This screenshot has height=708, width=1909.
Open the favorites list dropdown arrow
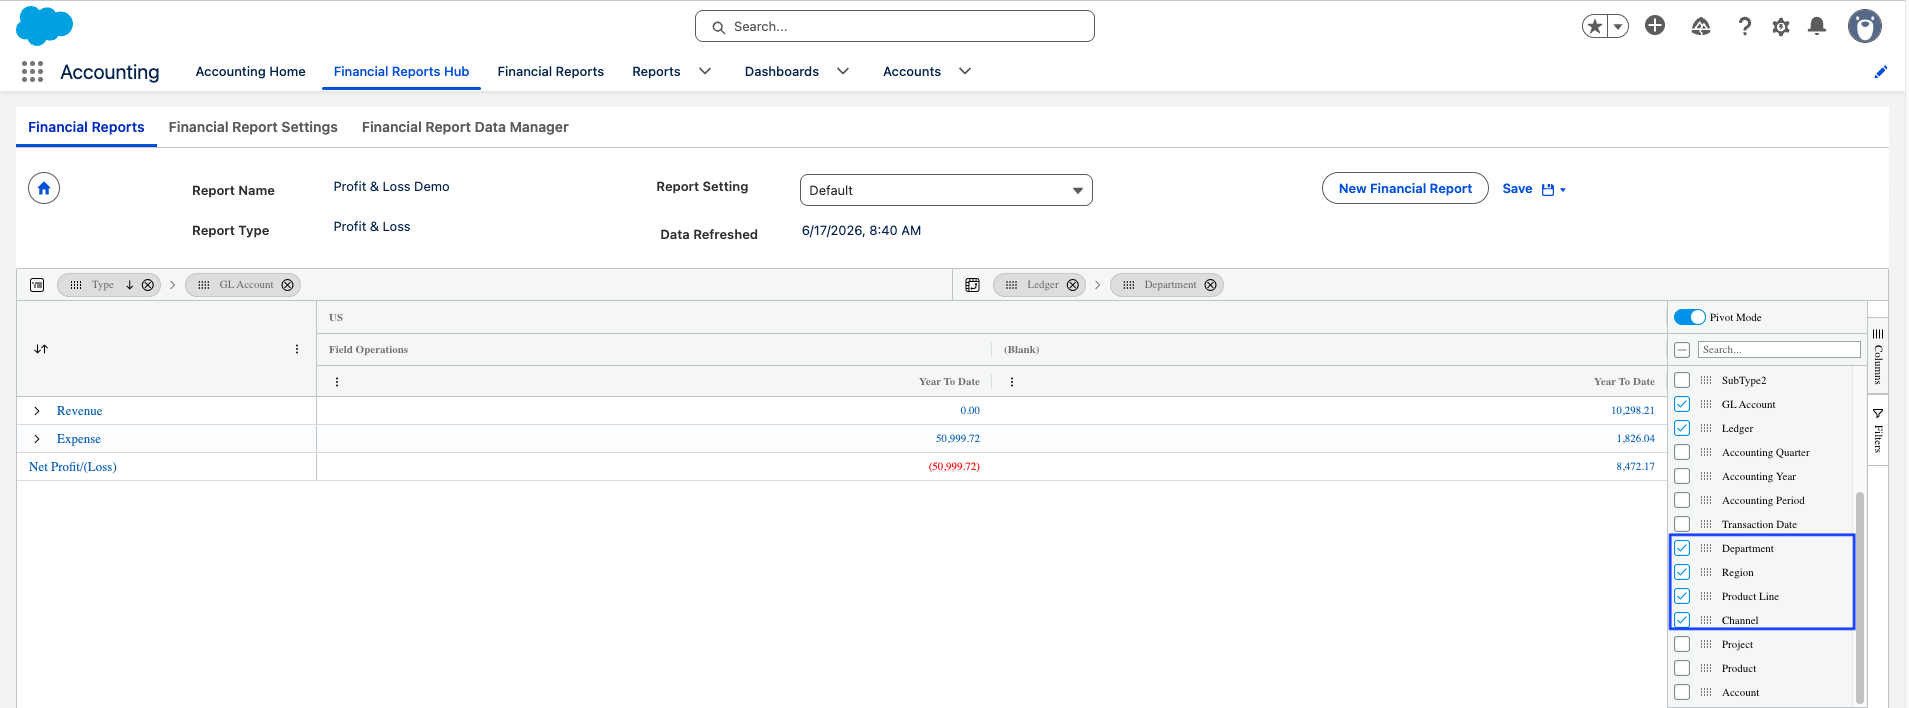1618,27
